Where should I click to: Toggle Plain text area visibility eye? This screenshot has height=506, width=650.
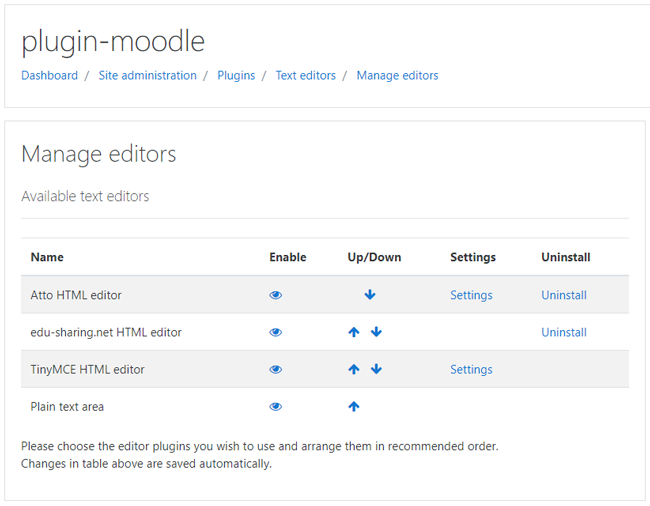click(276, 406)
